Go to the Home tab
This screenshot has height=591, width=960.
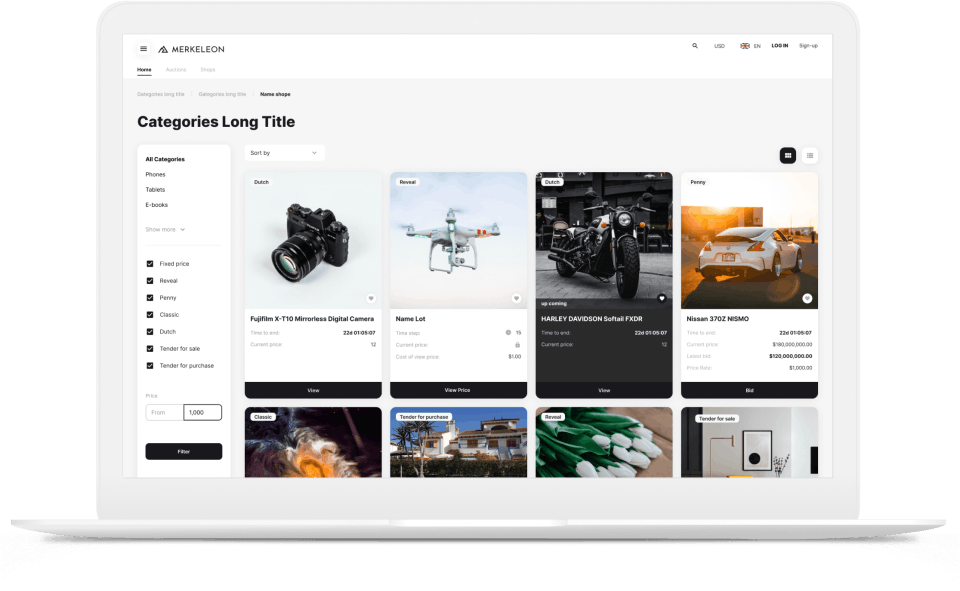tap(144, 70)
